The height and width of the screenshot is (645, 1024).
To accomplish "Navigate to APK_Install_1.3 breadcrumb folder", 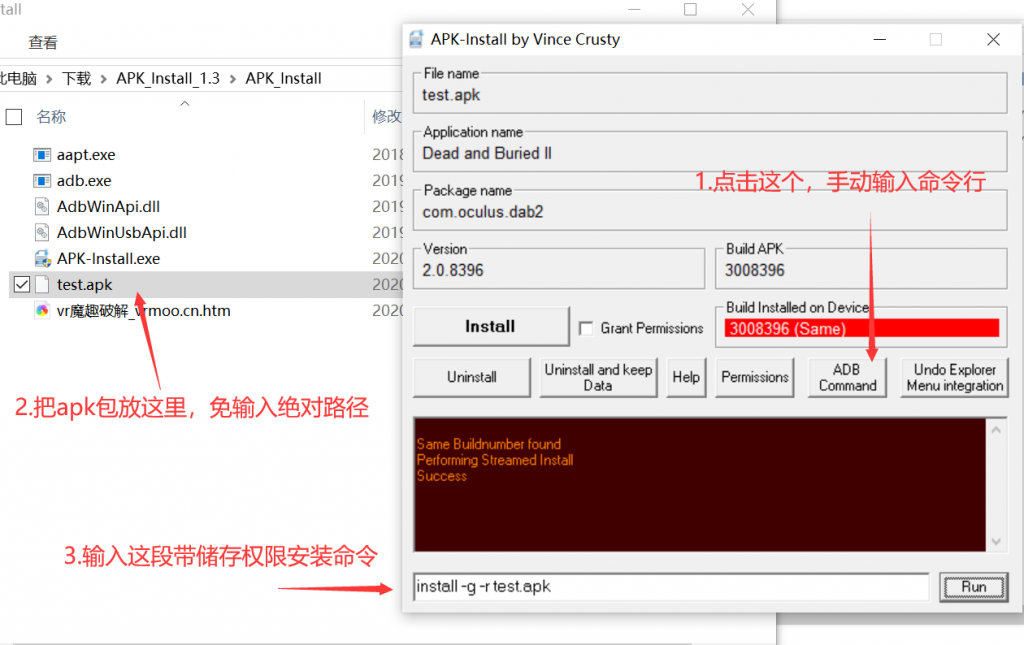I will click(167, 78).
